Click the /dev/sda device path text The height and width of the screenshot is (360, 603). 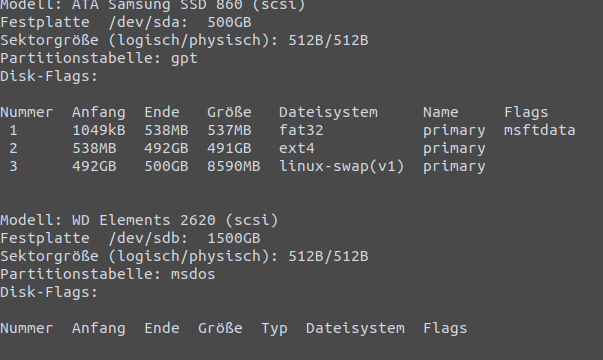click(148, 22)
